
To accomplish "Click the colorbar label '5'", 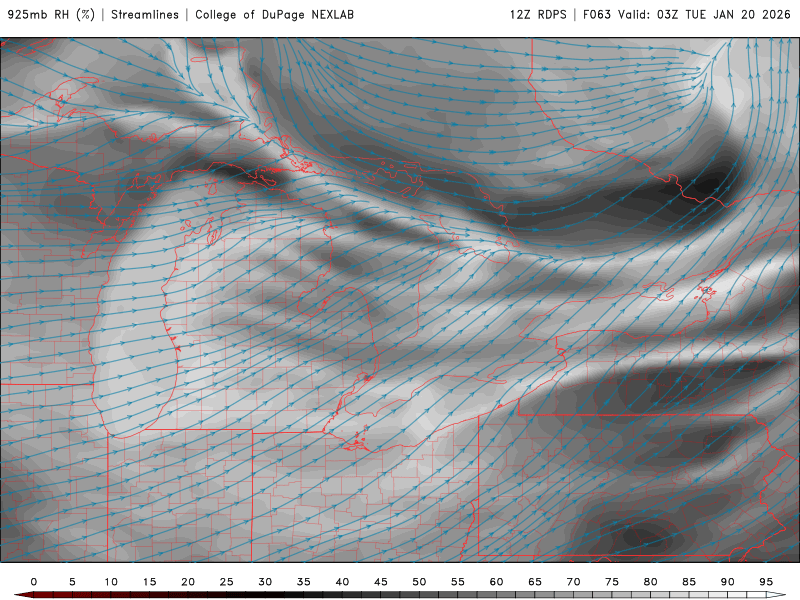I will pos(72,582).
